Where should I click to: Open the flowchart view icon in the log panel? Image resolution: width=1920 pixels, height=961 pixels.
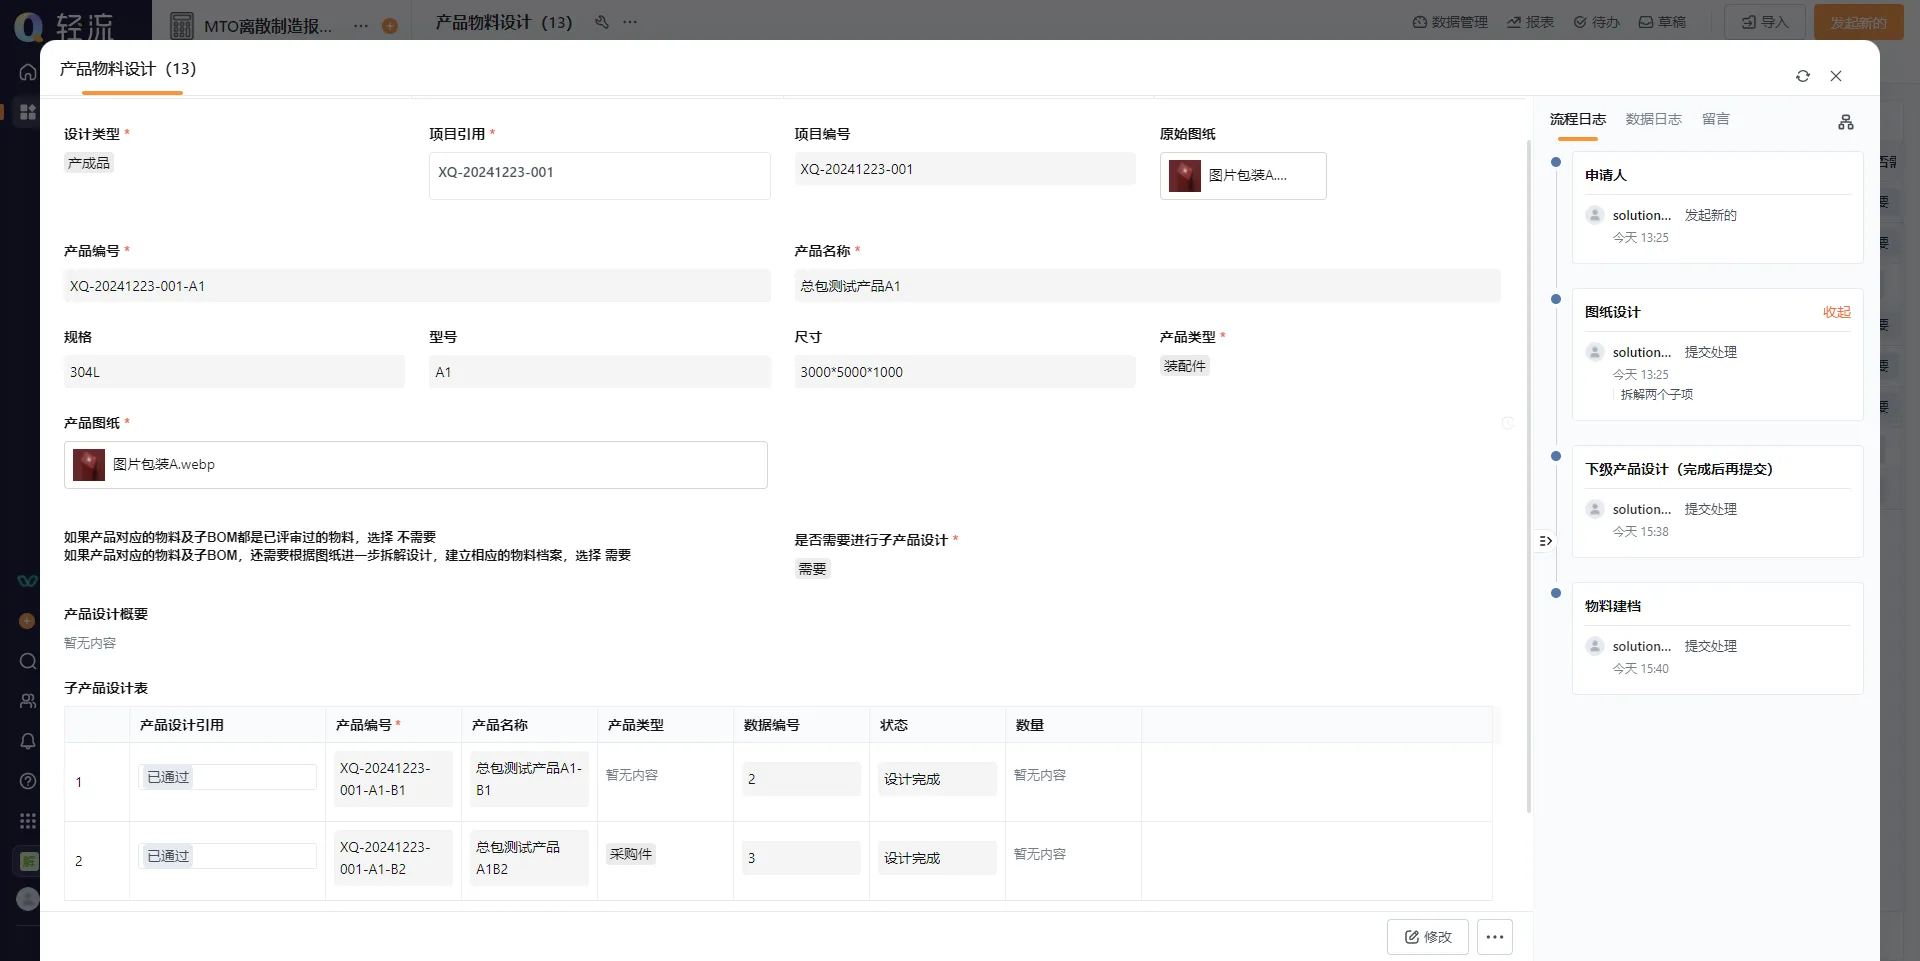coord(1846,121)
